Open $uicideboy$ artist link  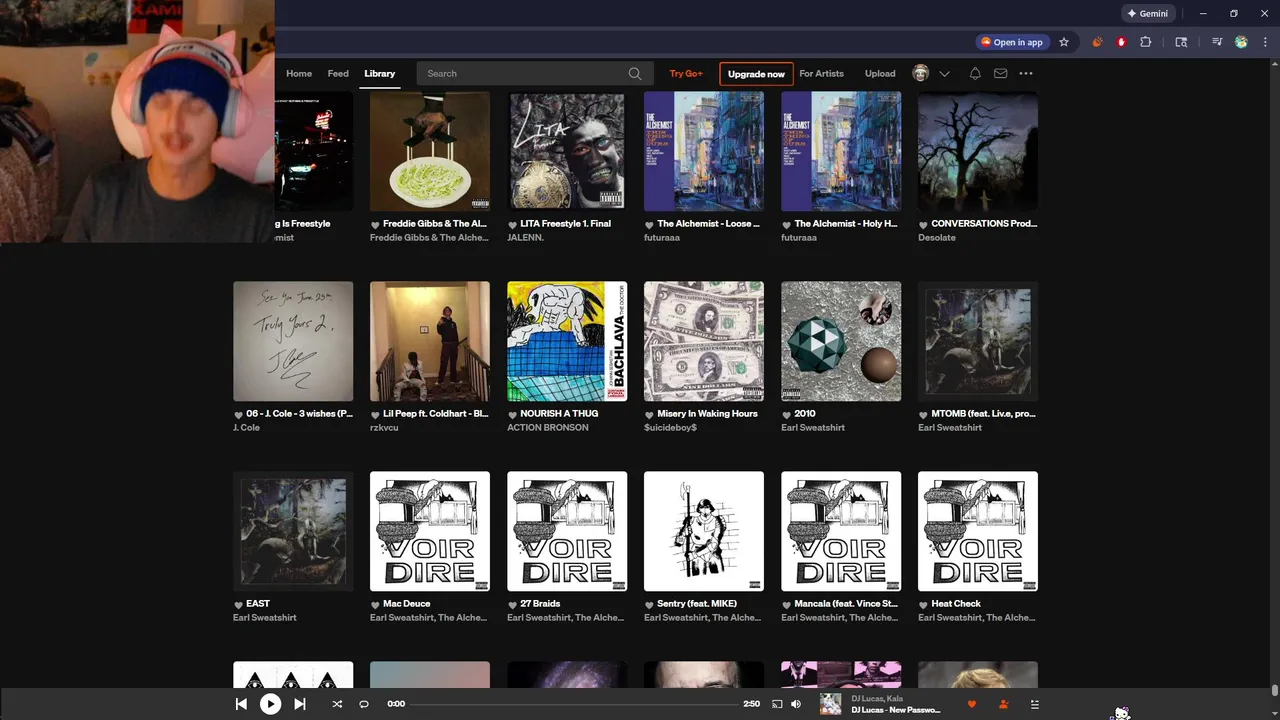click(x=670, y=428)
